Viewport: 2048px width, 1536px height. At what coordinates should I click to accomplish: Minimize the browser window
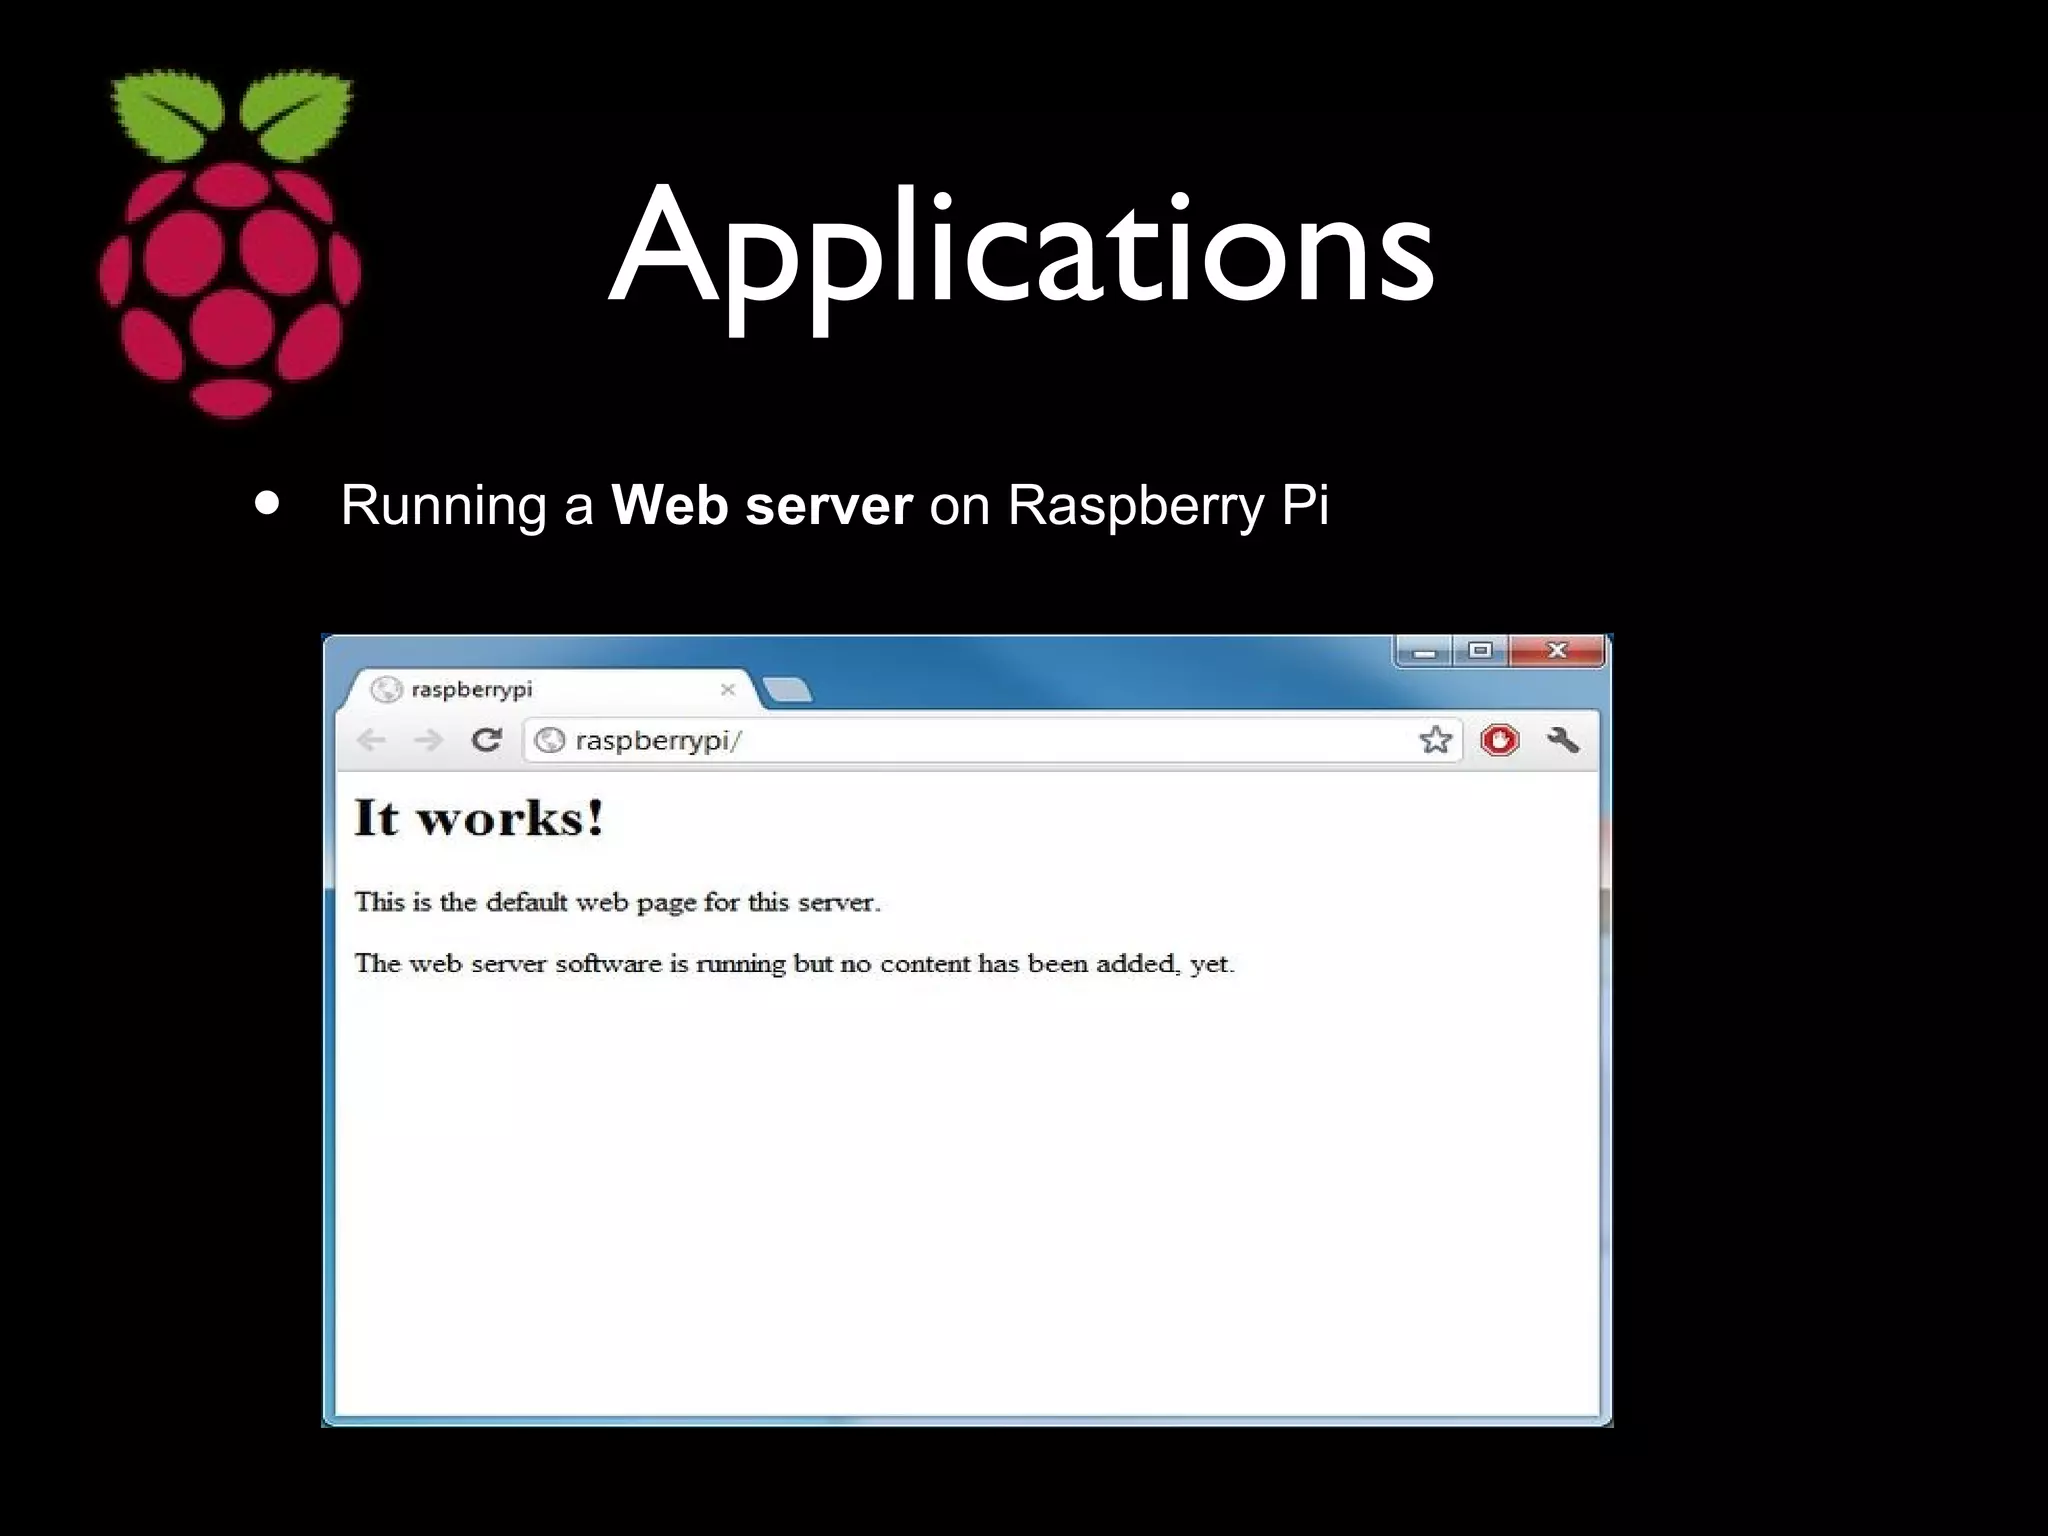pos(1425,652)
